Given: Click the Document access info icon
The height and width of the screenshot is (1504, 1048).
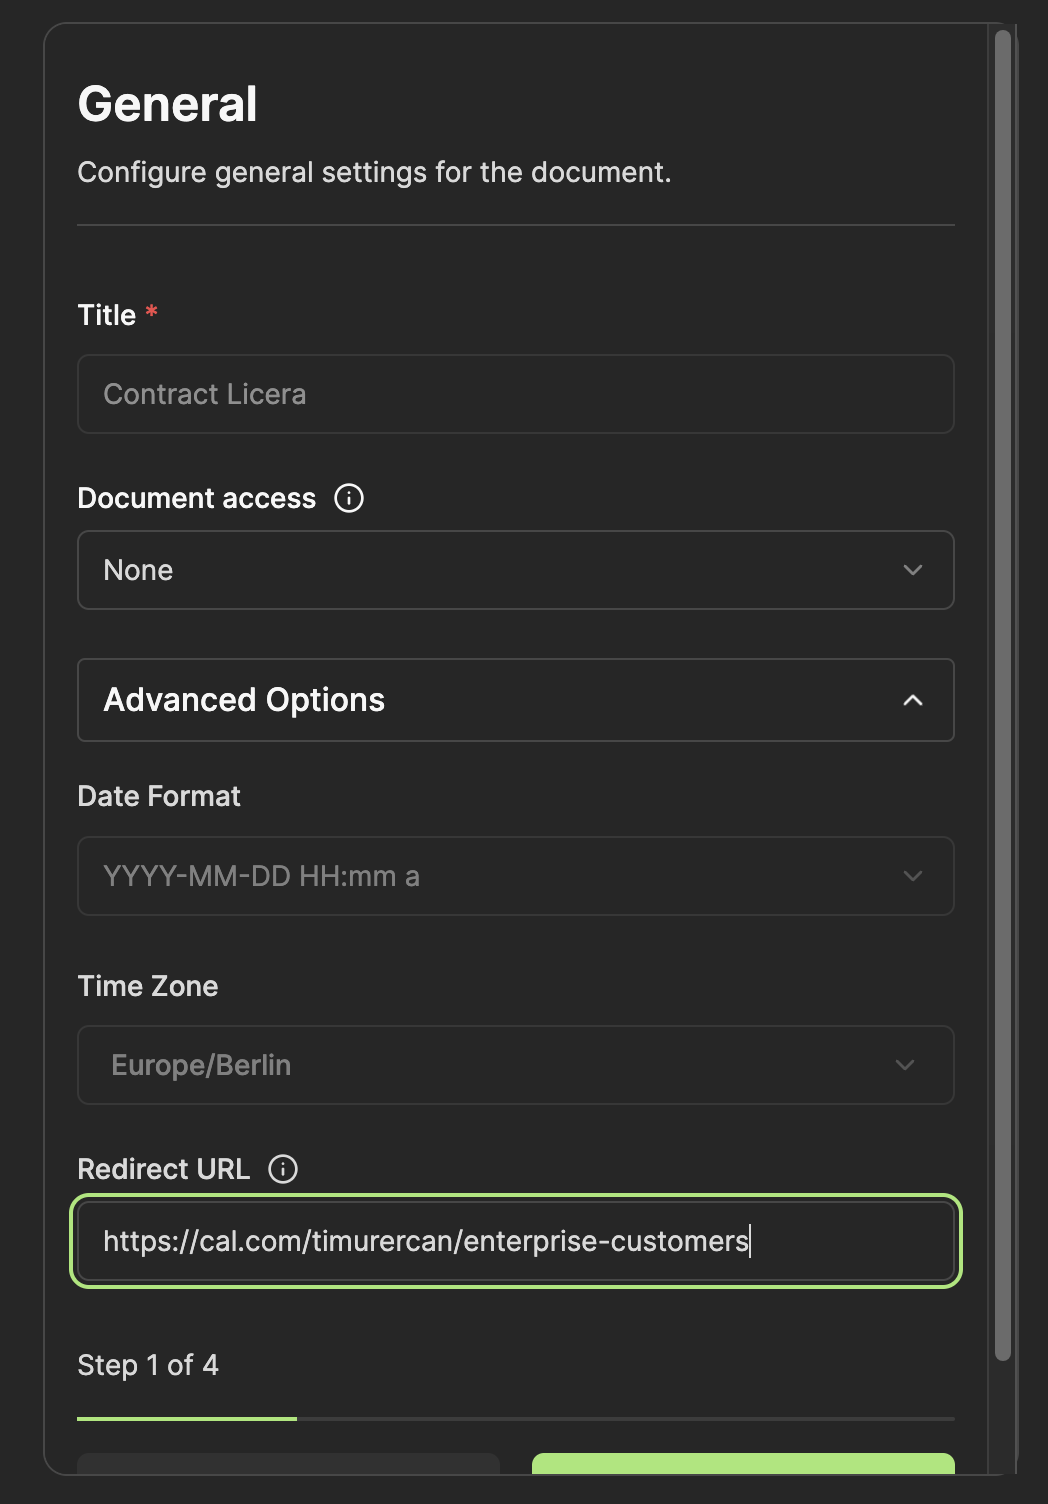Looking at the screenshot, I should coord(349,498).
